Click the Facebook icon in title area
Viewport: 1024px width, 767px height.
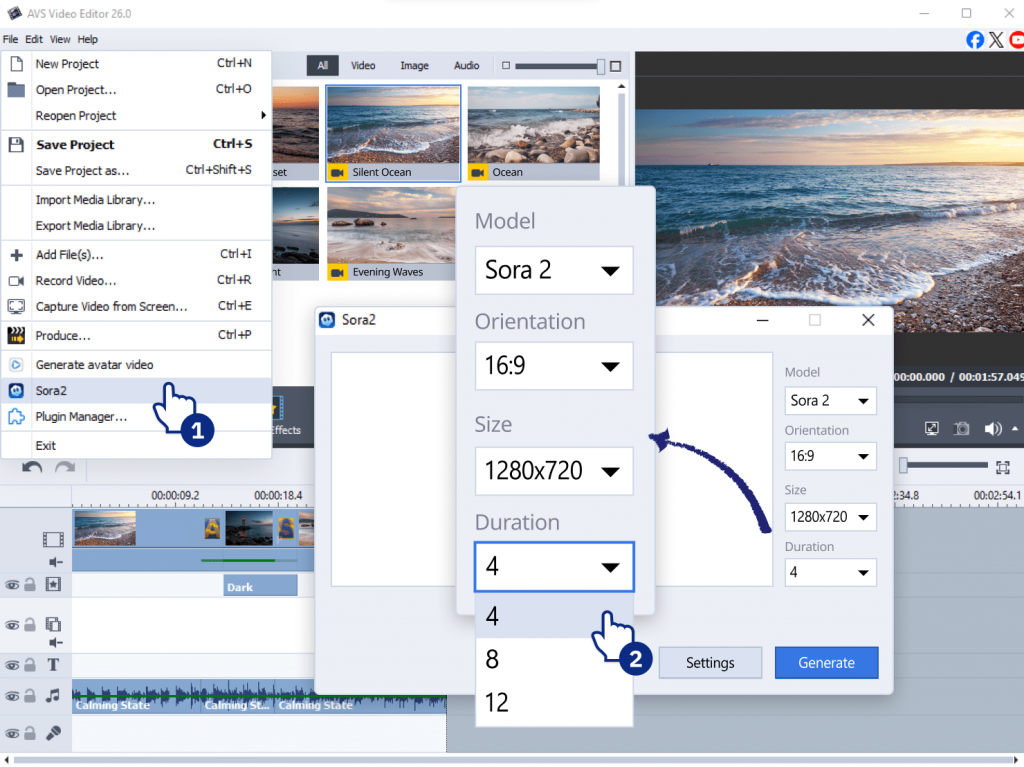point(975,40)
